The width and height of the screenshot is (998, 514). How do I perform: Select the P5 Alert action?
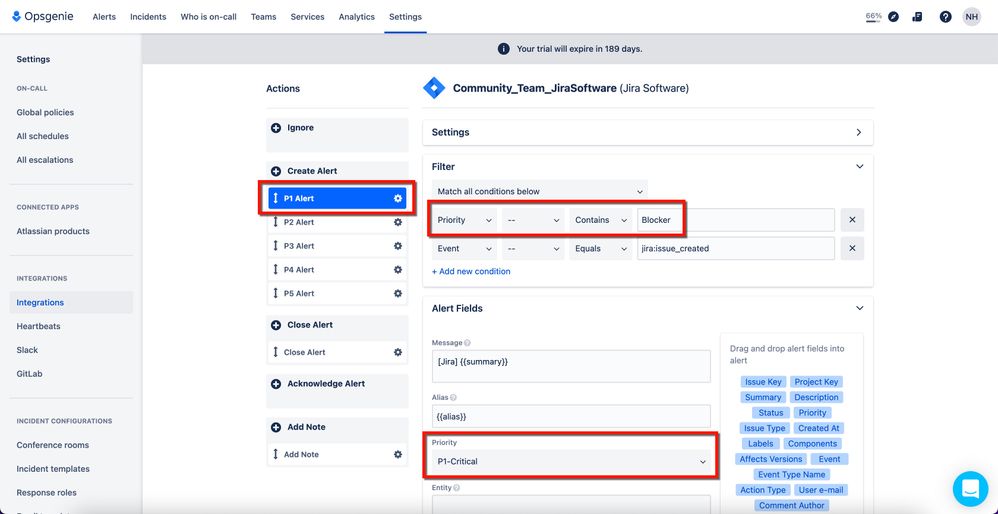(337, 293)
